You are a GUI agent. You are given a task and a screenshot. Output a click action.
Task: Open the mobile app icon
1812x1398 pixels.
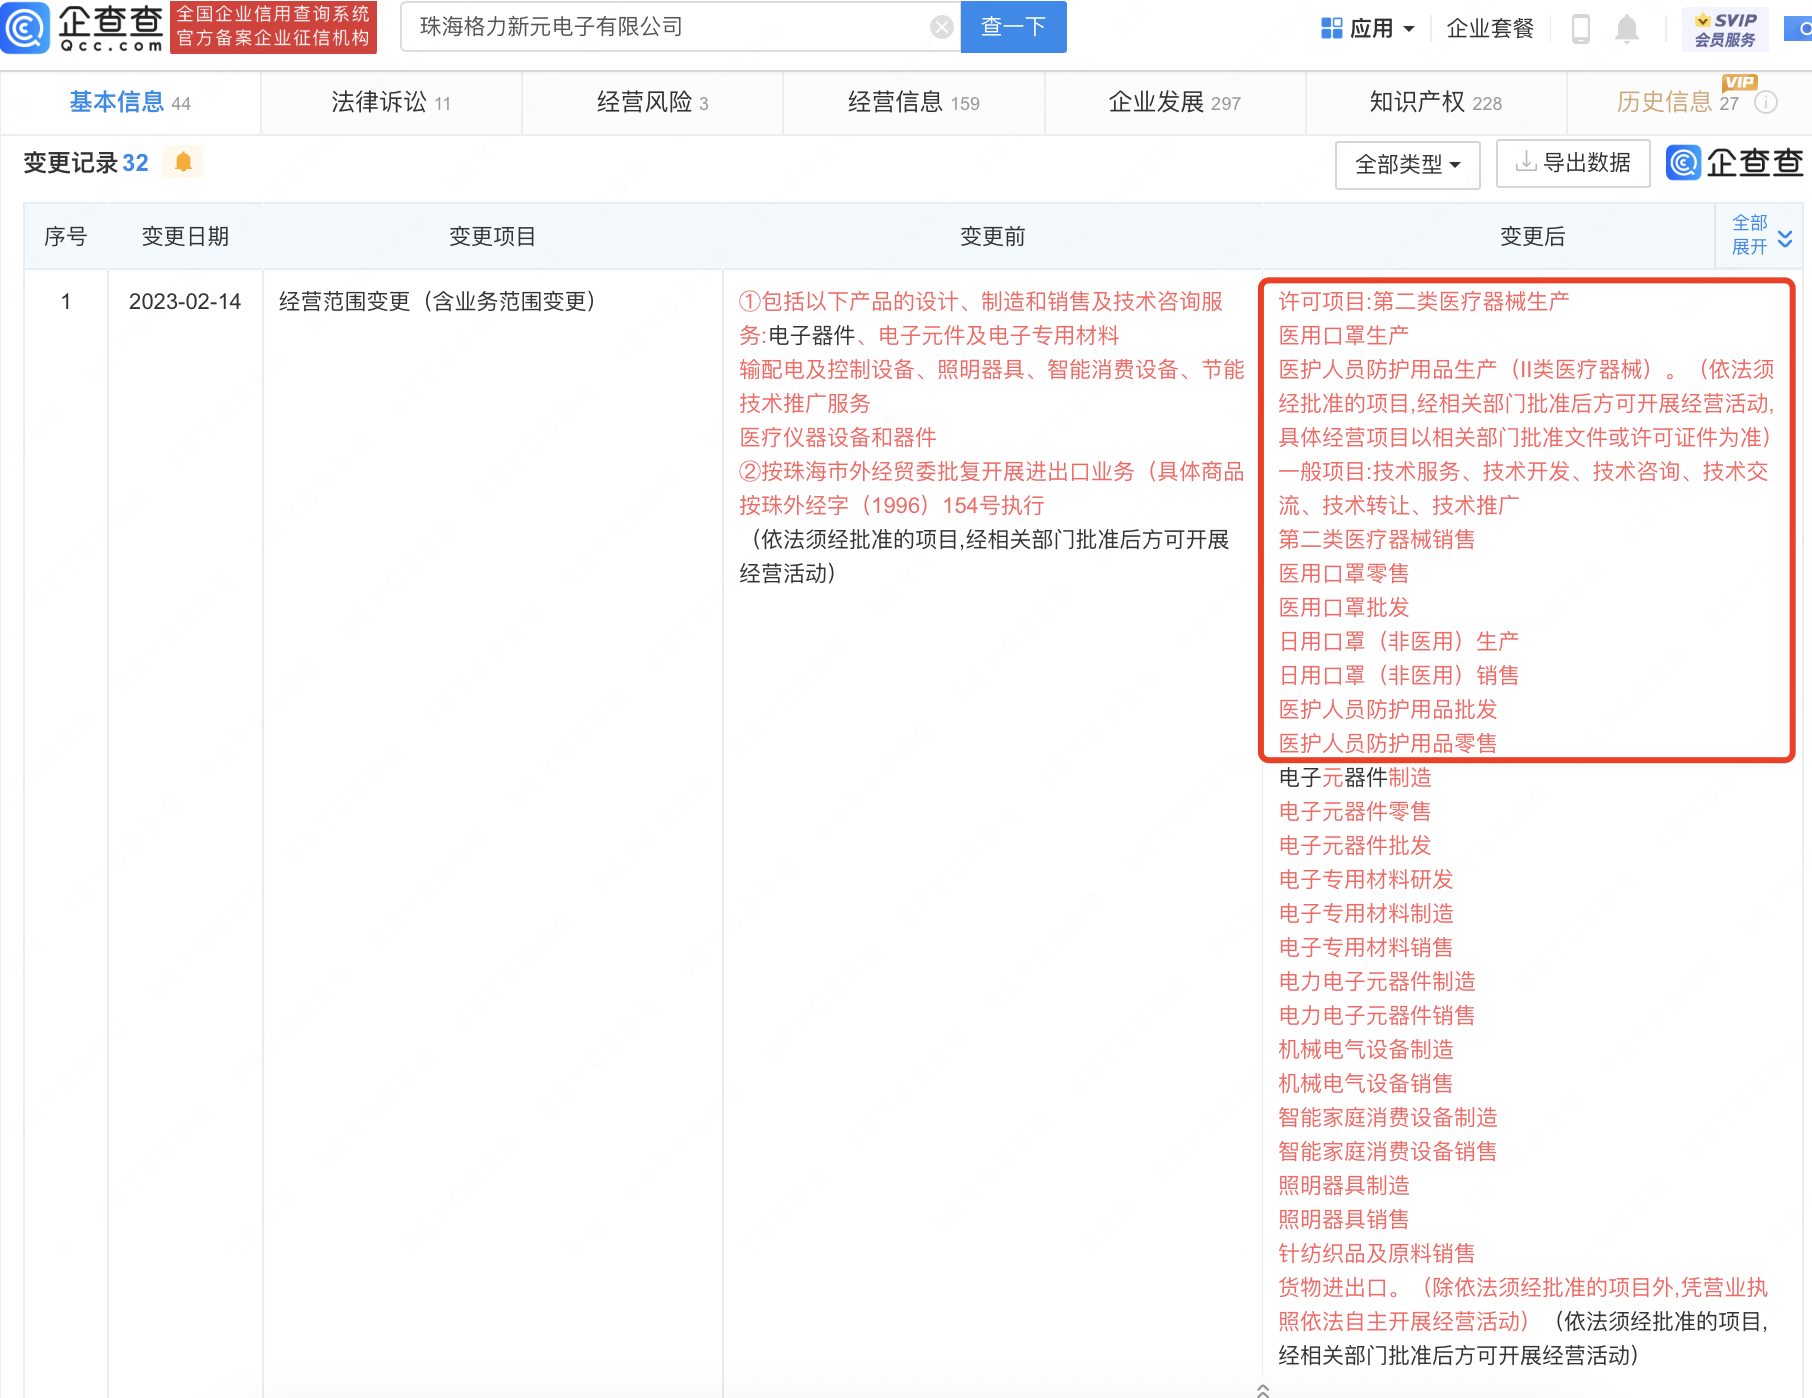(x=1581, y=28)
